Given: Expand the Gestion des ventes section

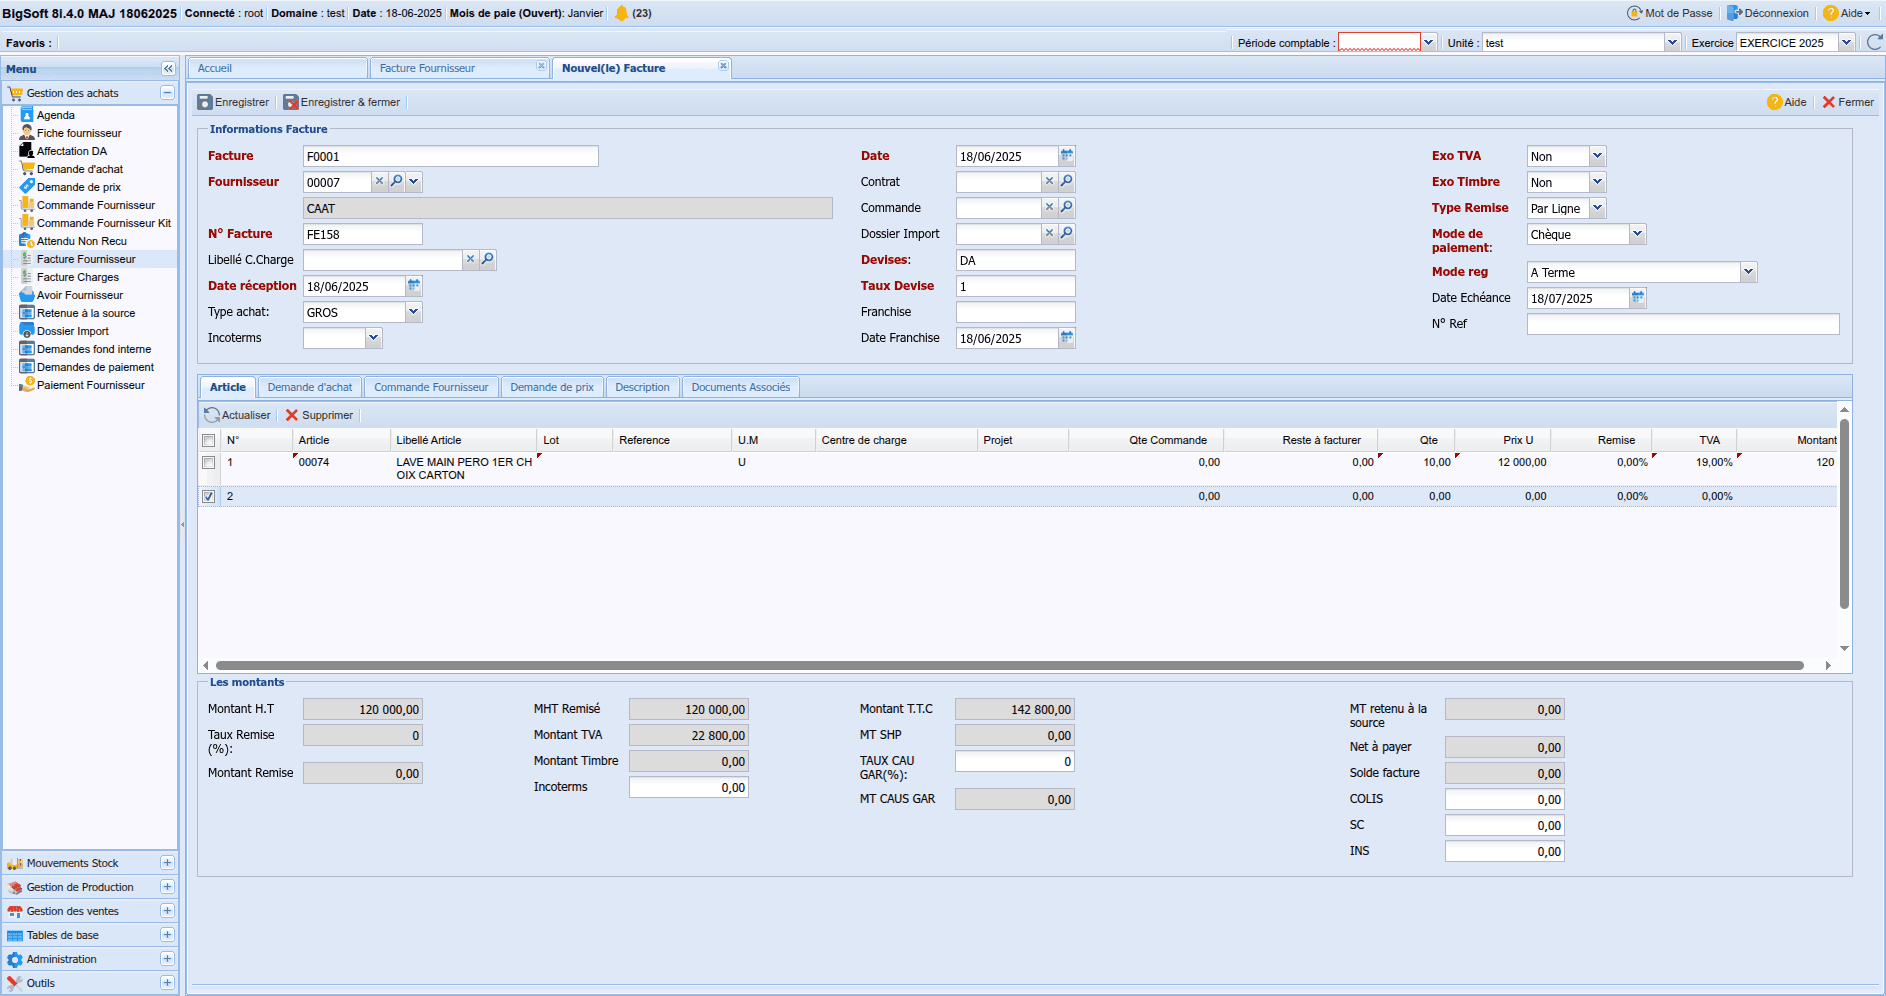Looking at the screenshot, I should (167, 911).
